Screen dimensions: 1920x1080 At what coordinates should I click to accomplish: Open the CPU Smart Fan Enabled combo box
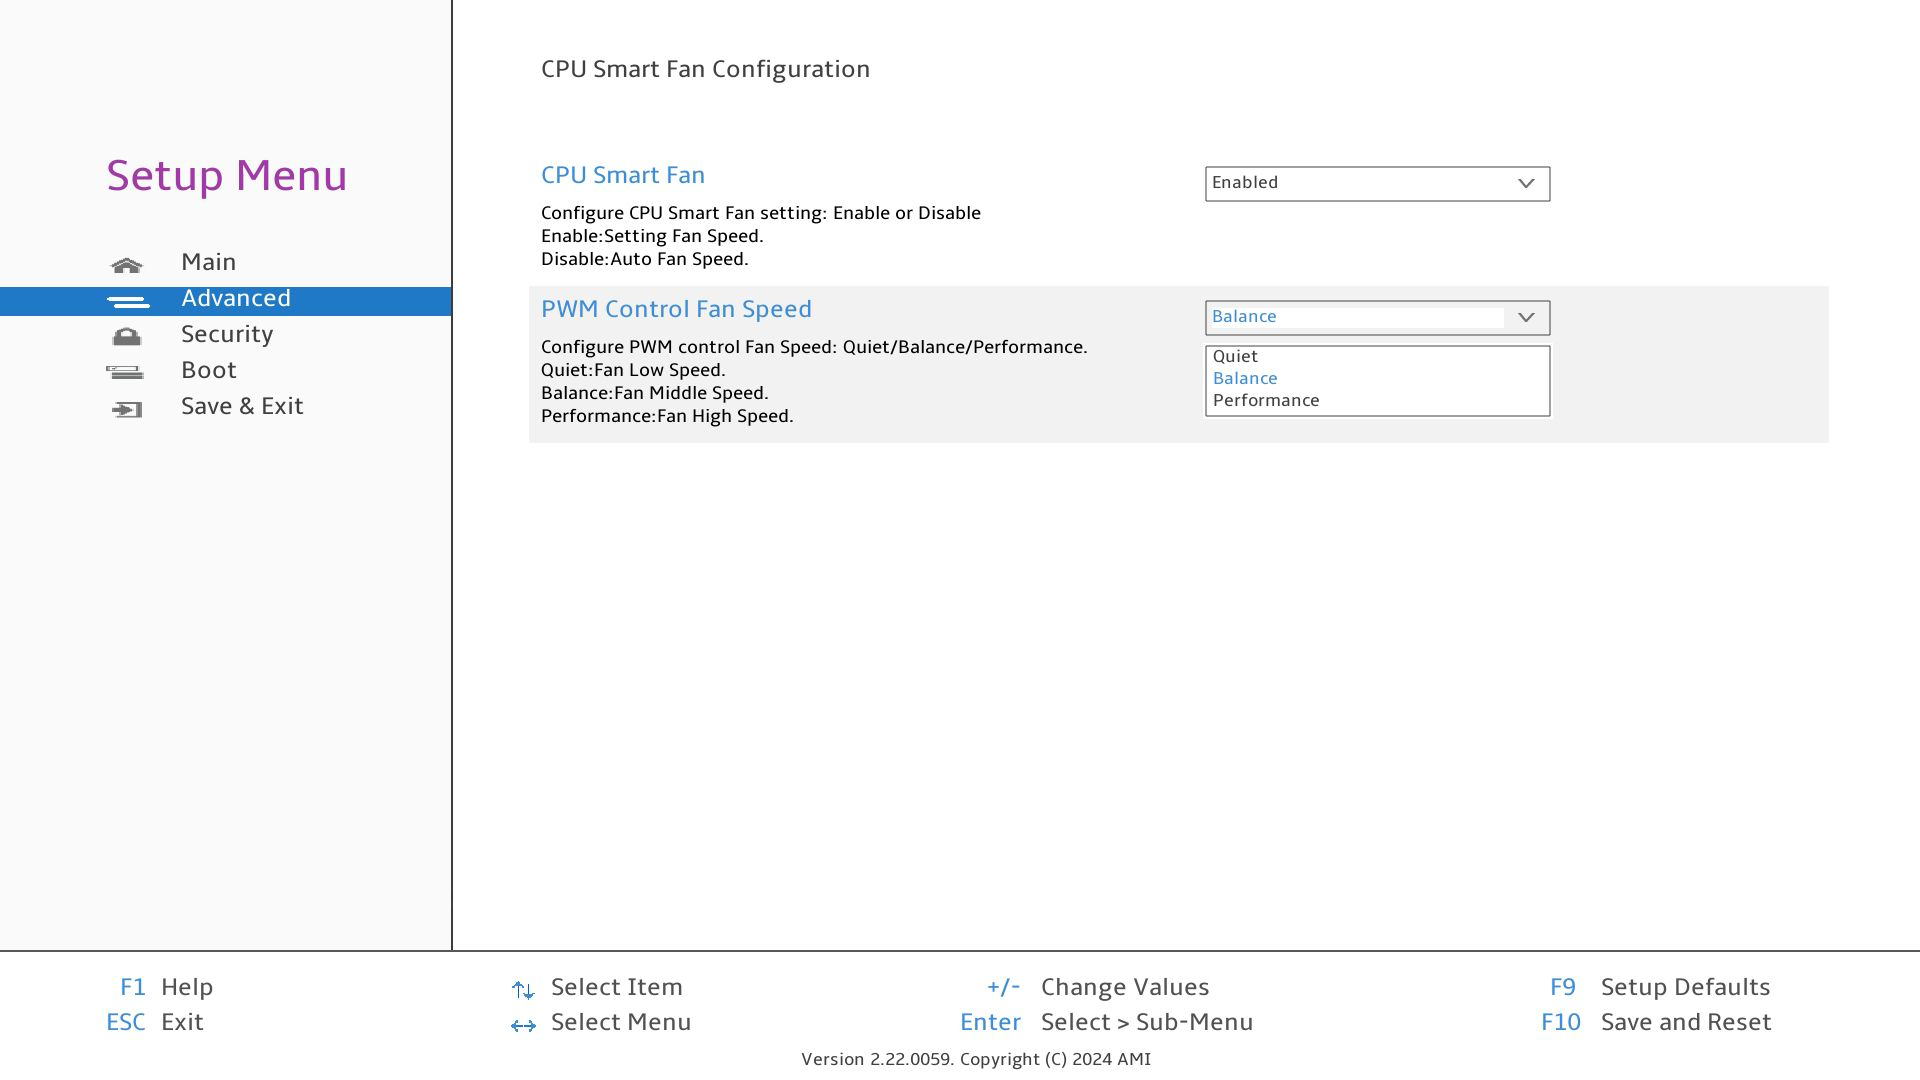tap(1376, 183)
